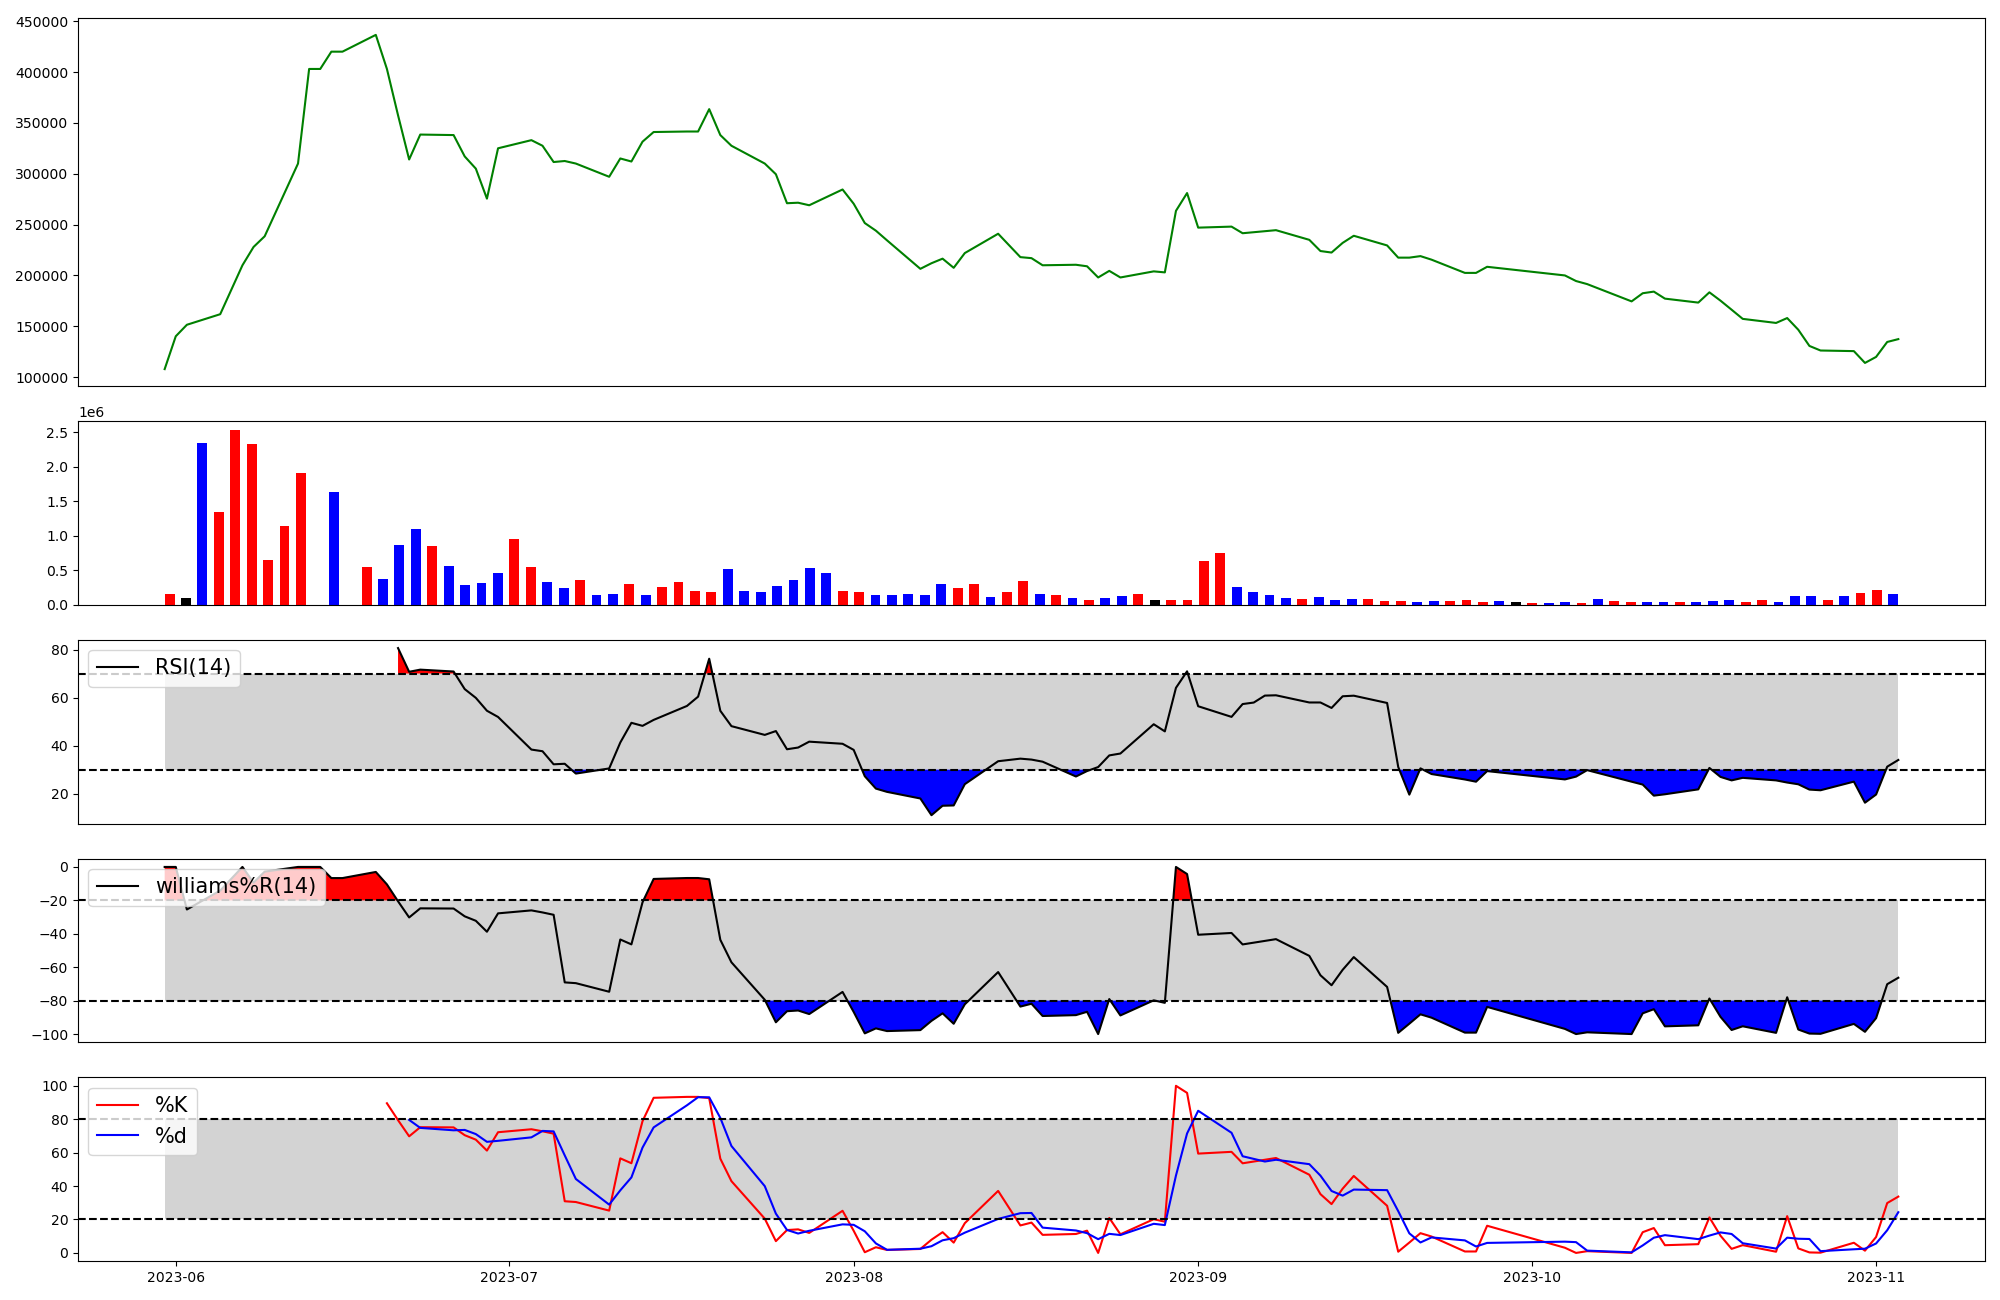The height and width of the screenshot is (1300, 2000).
Task: Click the 1e6 volume scale label
Action: pos(91,413)
